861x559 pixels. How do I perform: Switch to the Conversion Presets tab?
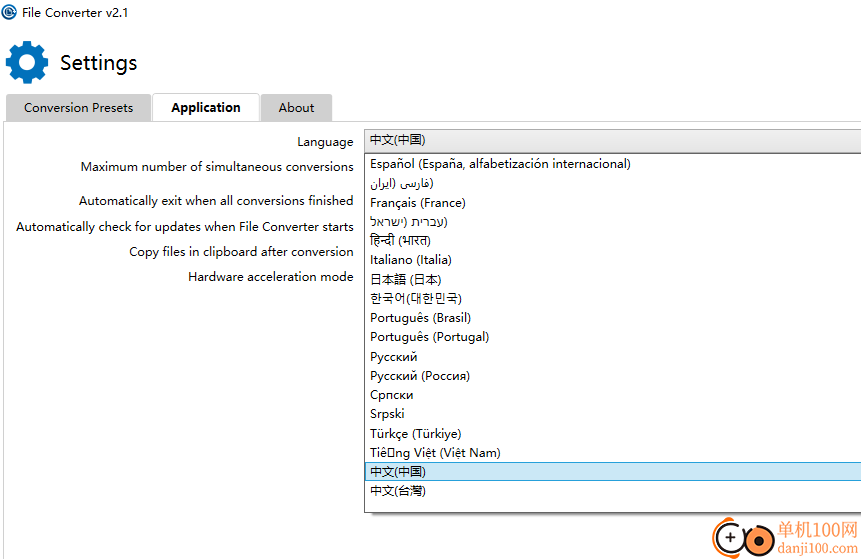pos(79,108)
